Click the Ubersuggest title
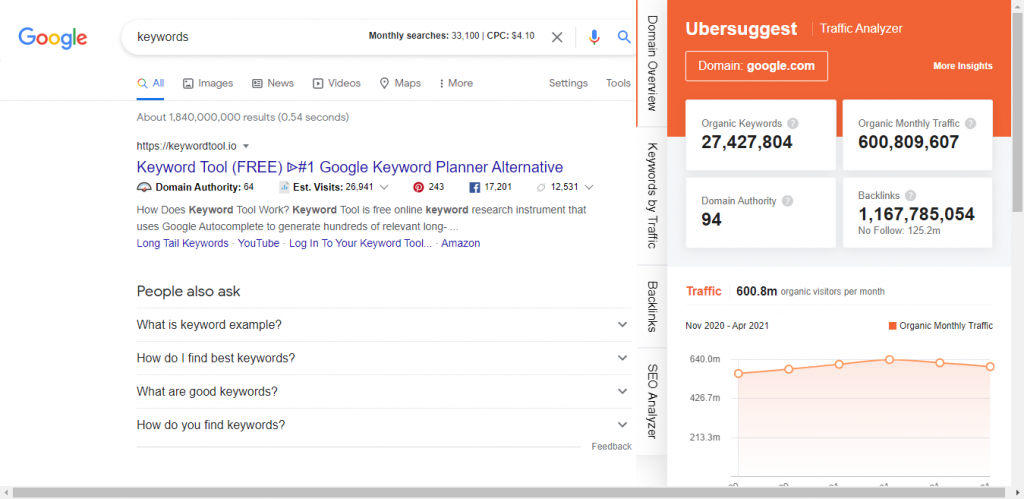The height and width of the screenshot is (499, 1024). 741,29
